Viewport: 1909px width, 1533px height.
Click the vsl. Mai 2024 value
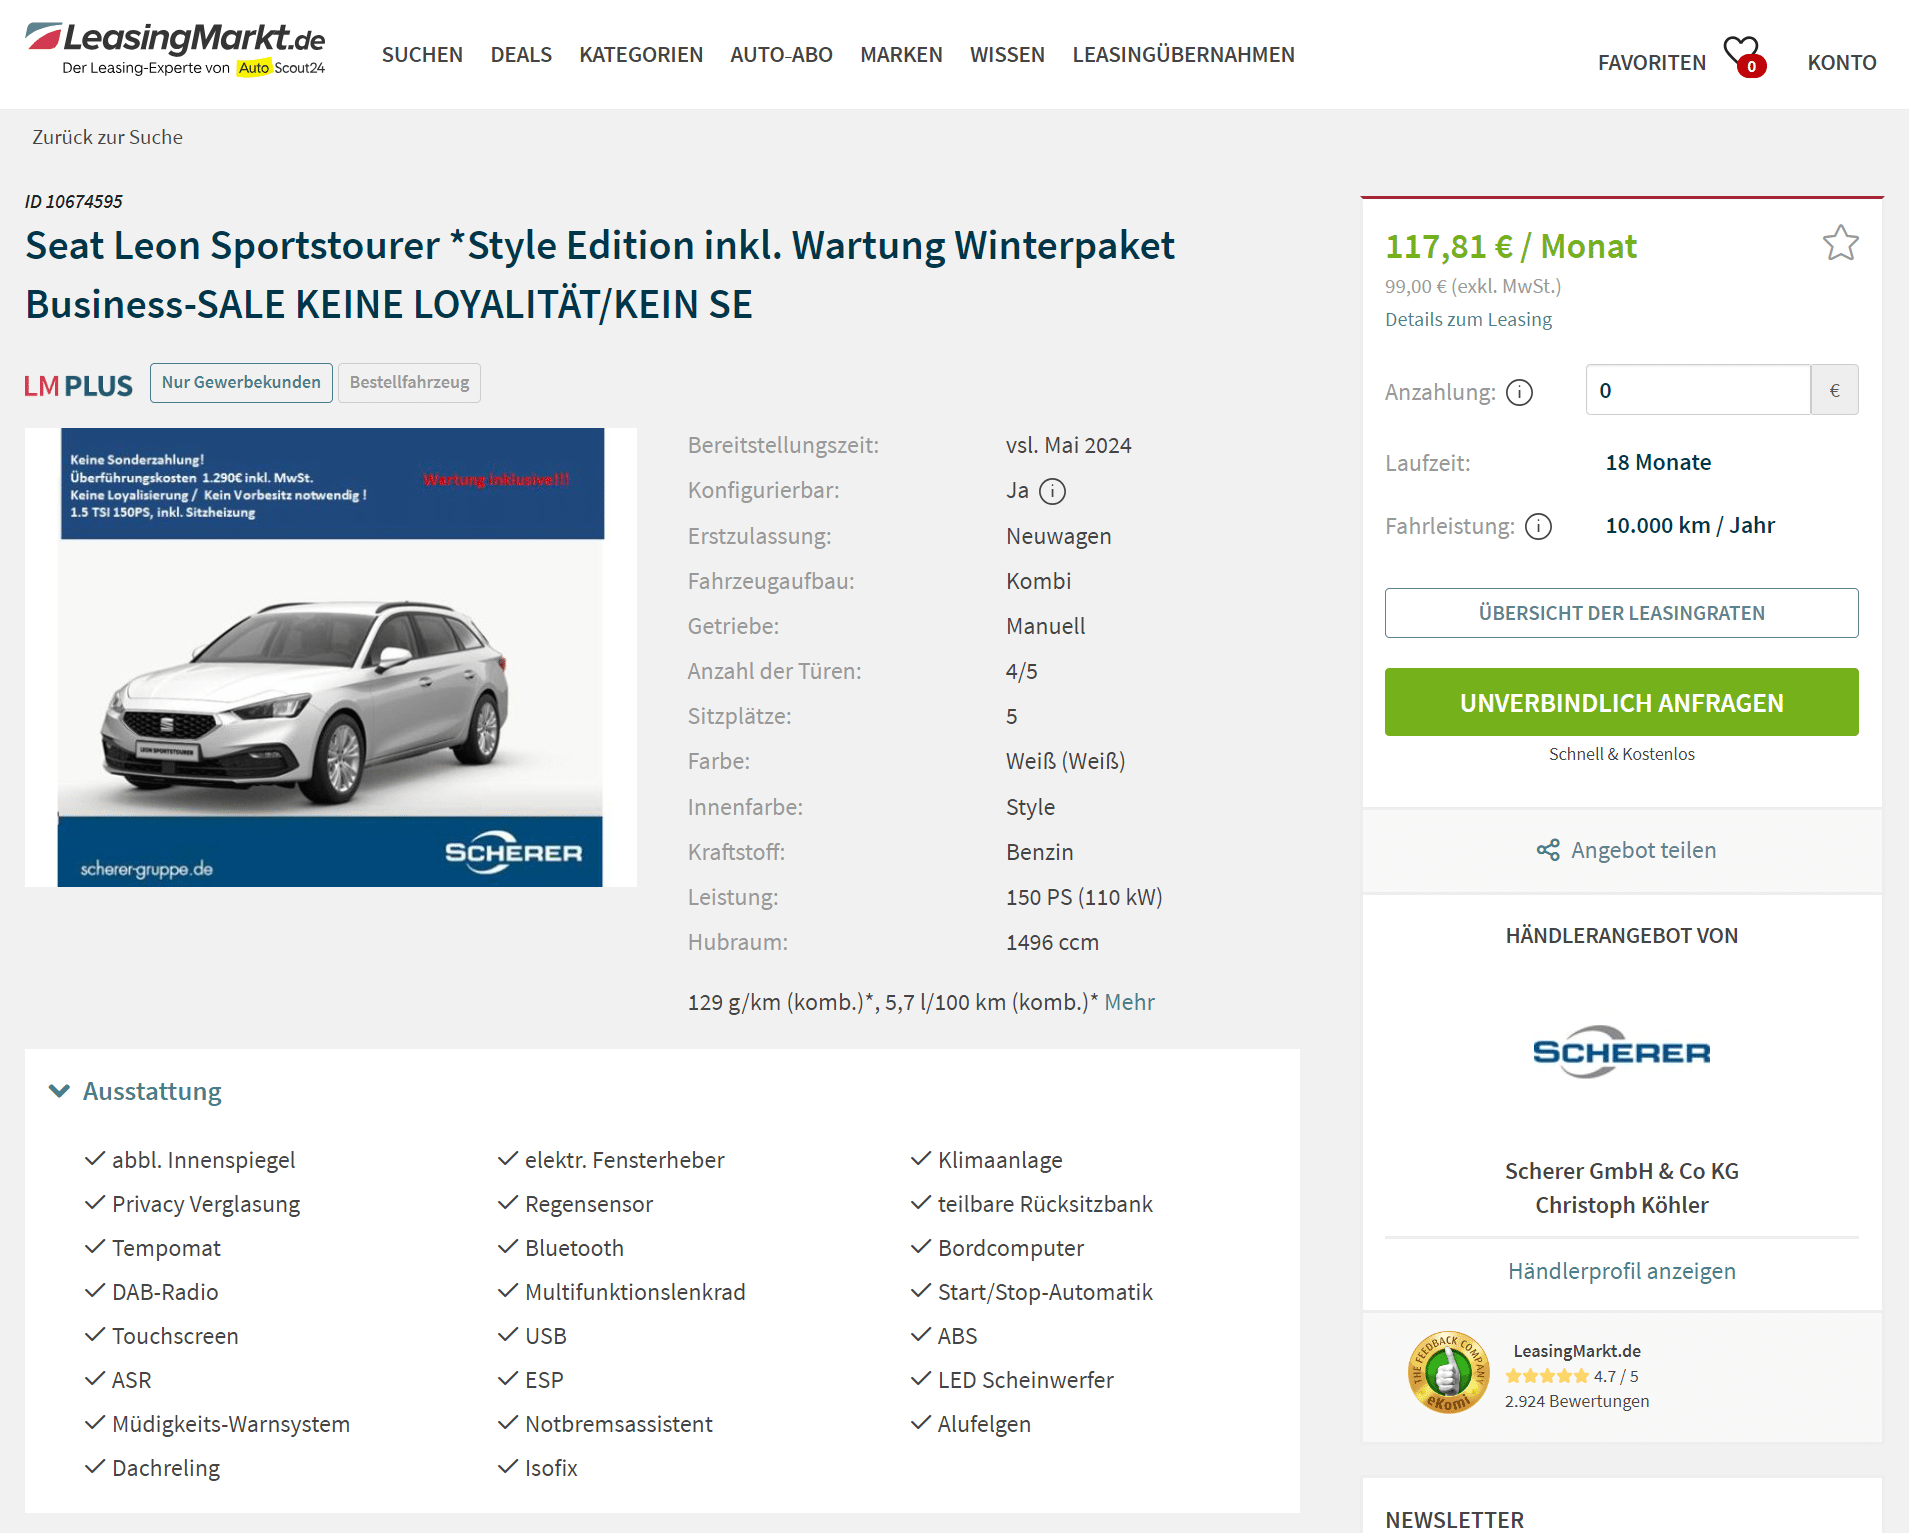tap(1069, 445)
